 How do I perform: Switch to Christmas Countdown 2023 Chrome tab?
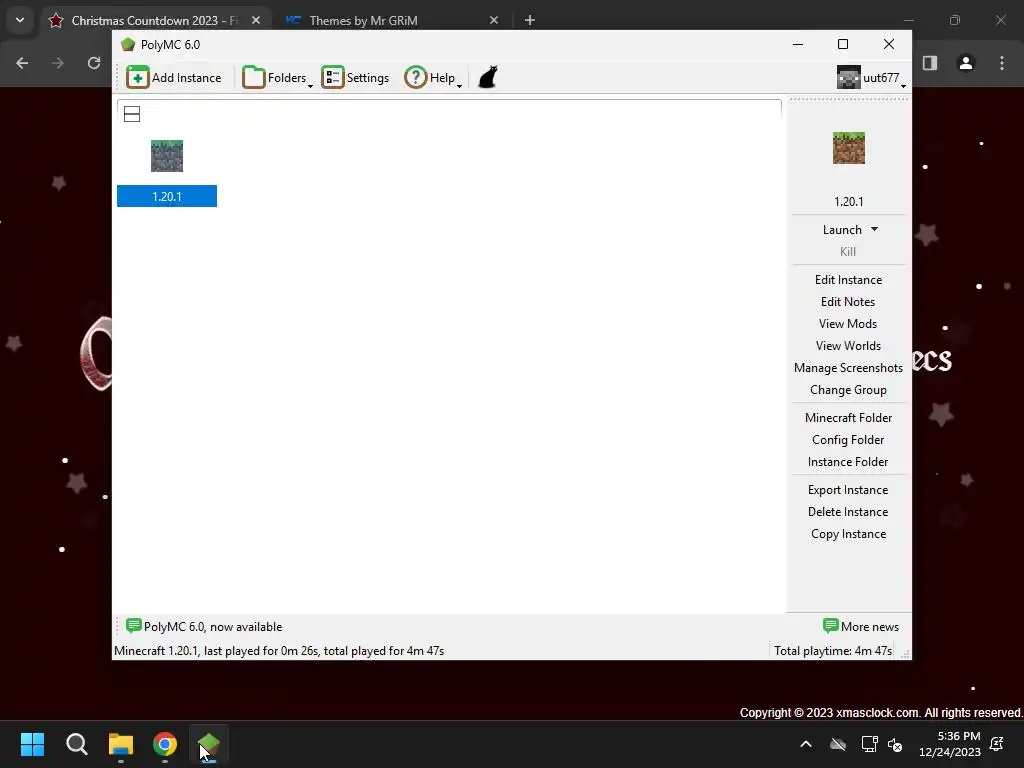155,21
